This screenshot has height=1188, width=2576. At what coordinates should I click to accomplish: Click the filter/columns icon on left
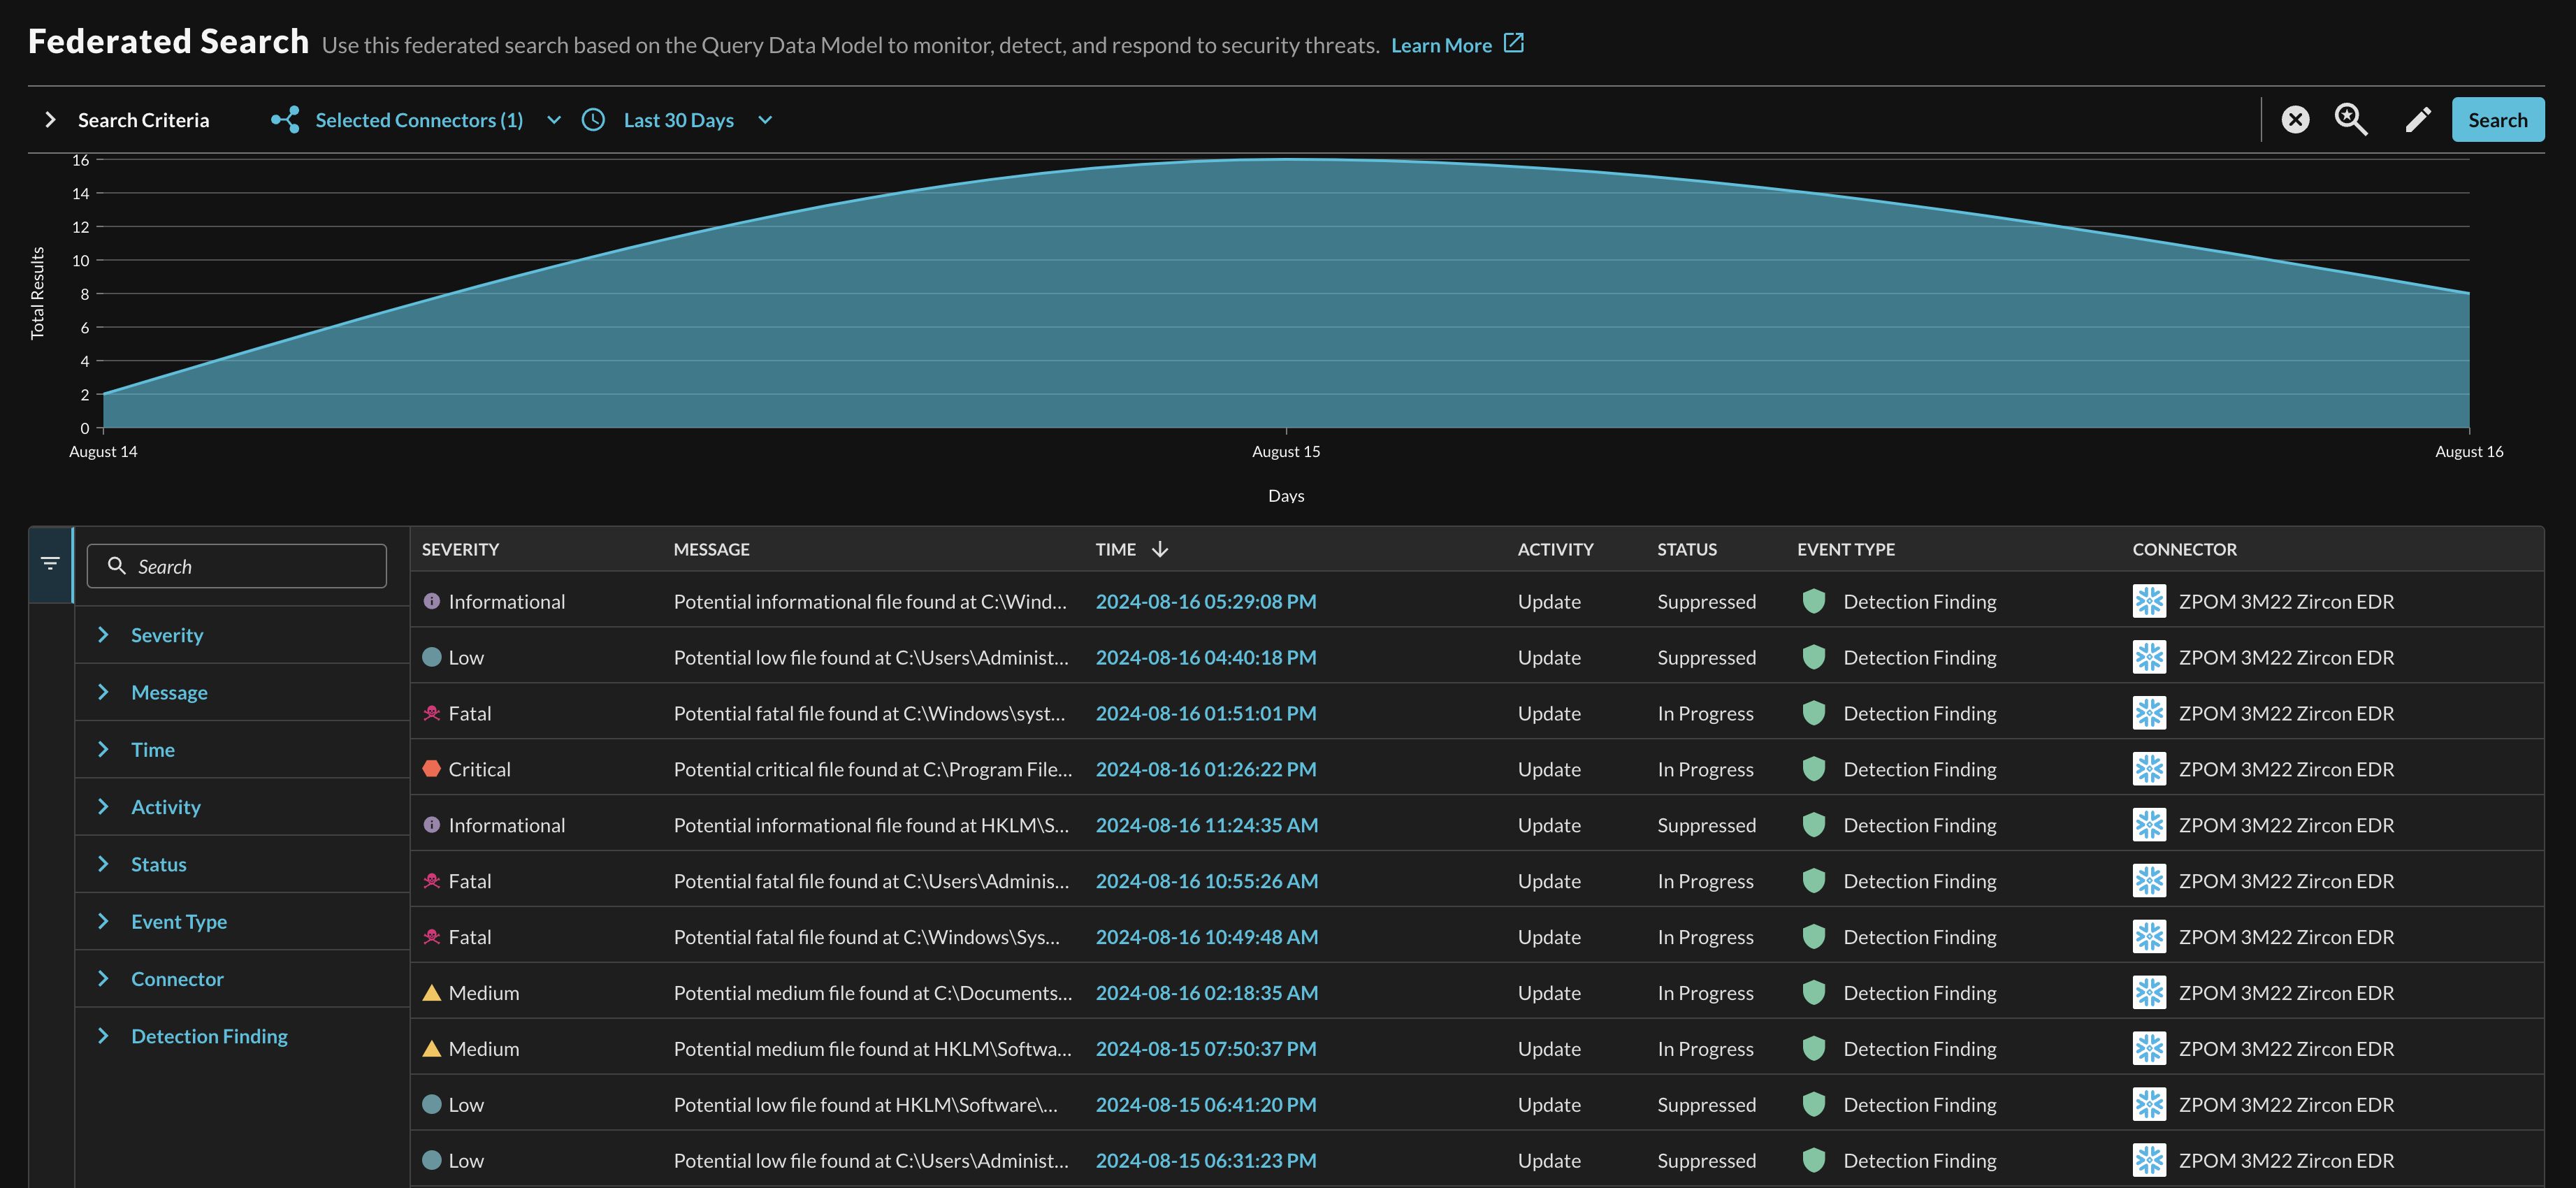[x=51, y=564]
